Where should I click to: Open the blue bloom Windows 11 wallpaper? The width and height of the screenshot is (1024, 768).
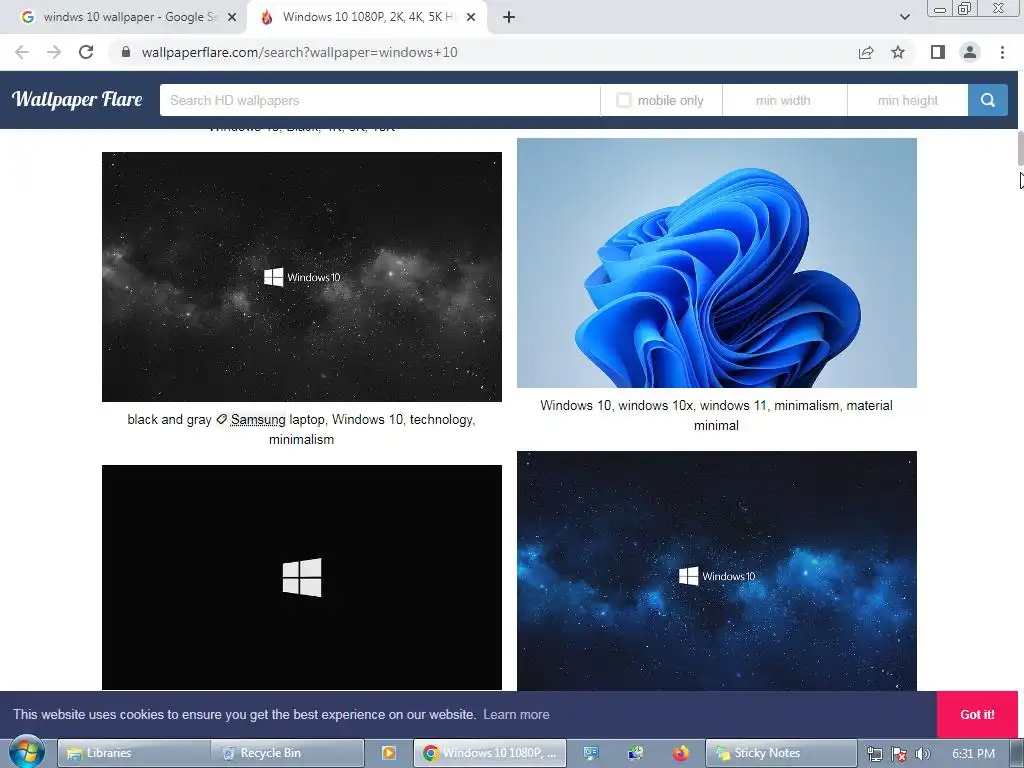click(x=716, y=263)
